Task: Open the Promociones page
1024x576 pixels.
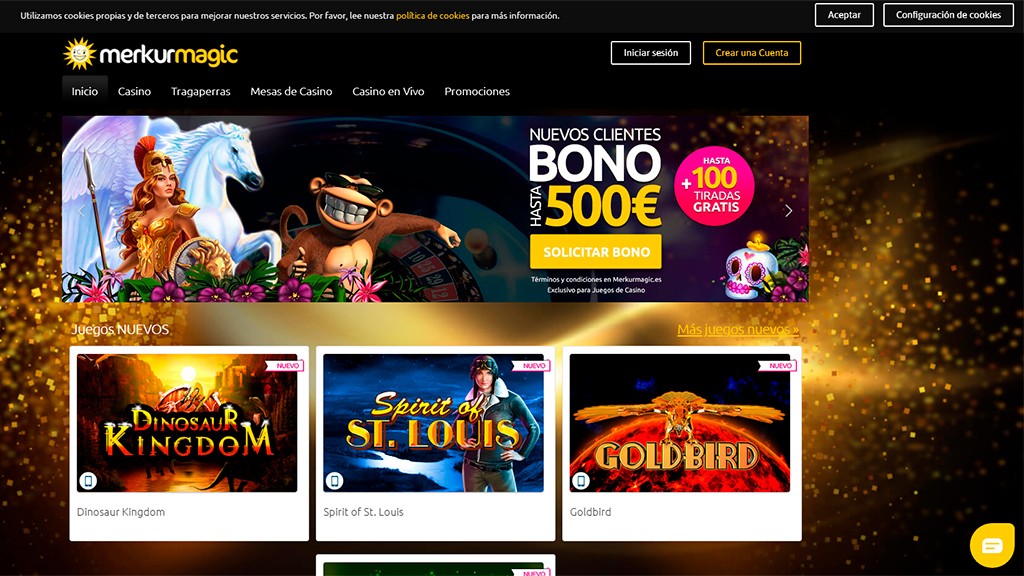Action: tap(477, 91)
